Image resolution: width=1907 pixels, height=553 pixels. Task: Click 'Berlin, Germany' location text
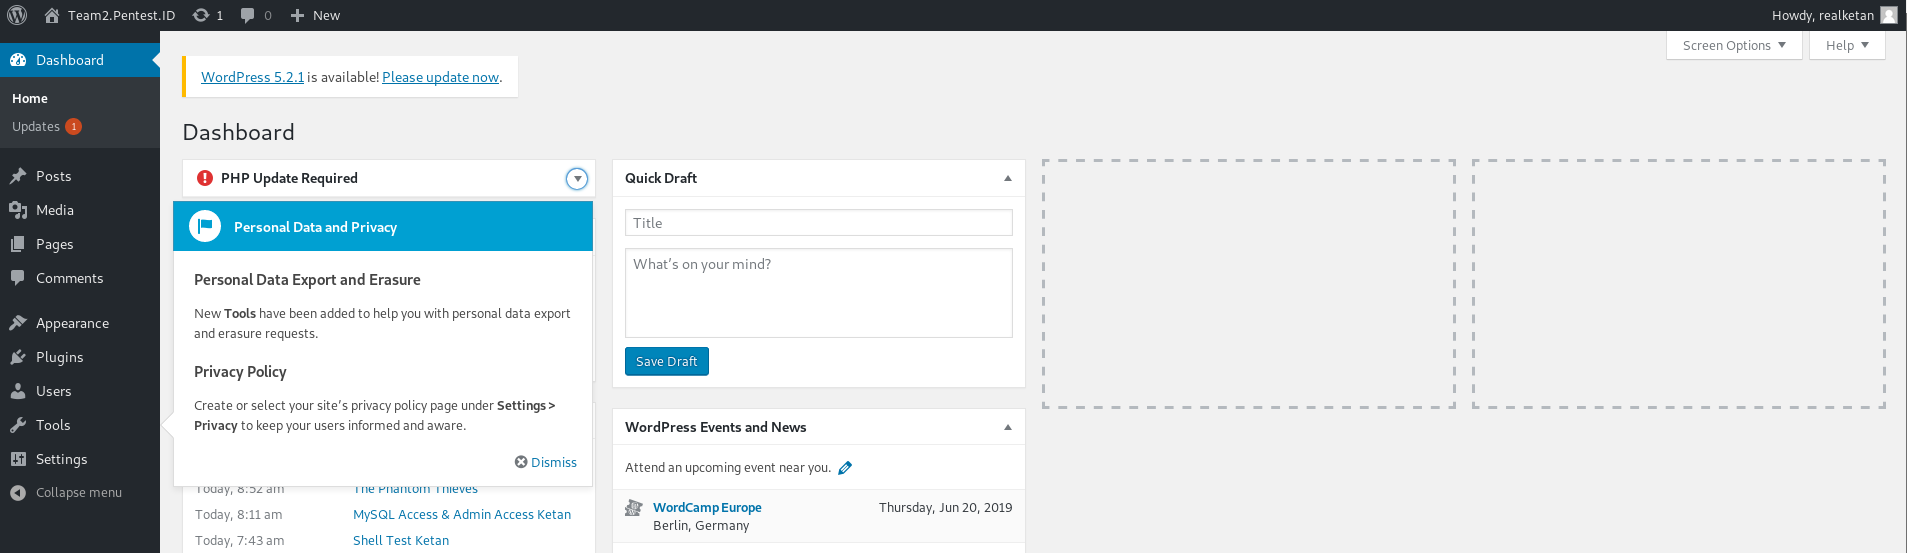701,525
